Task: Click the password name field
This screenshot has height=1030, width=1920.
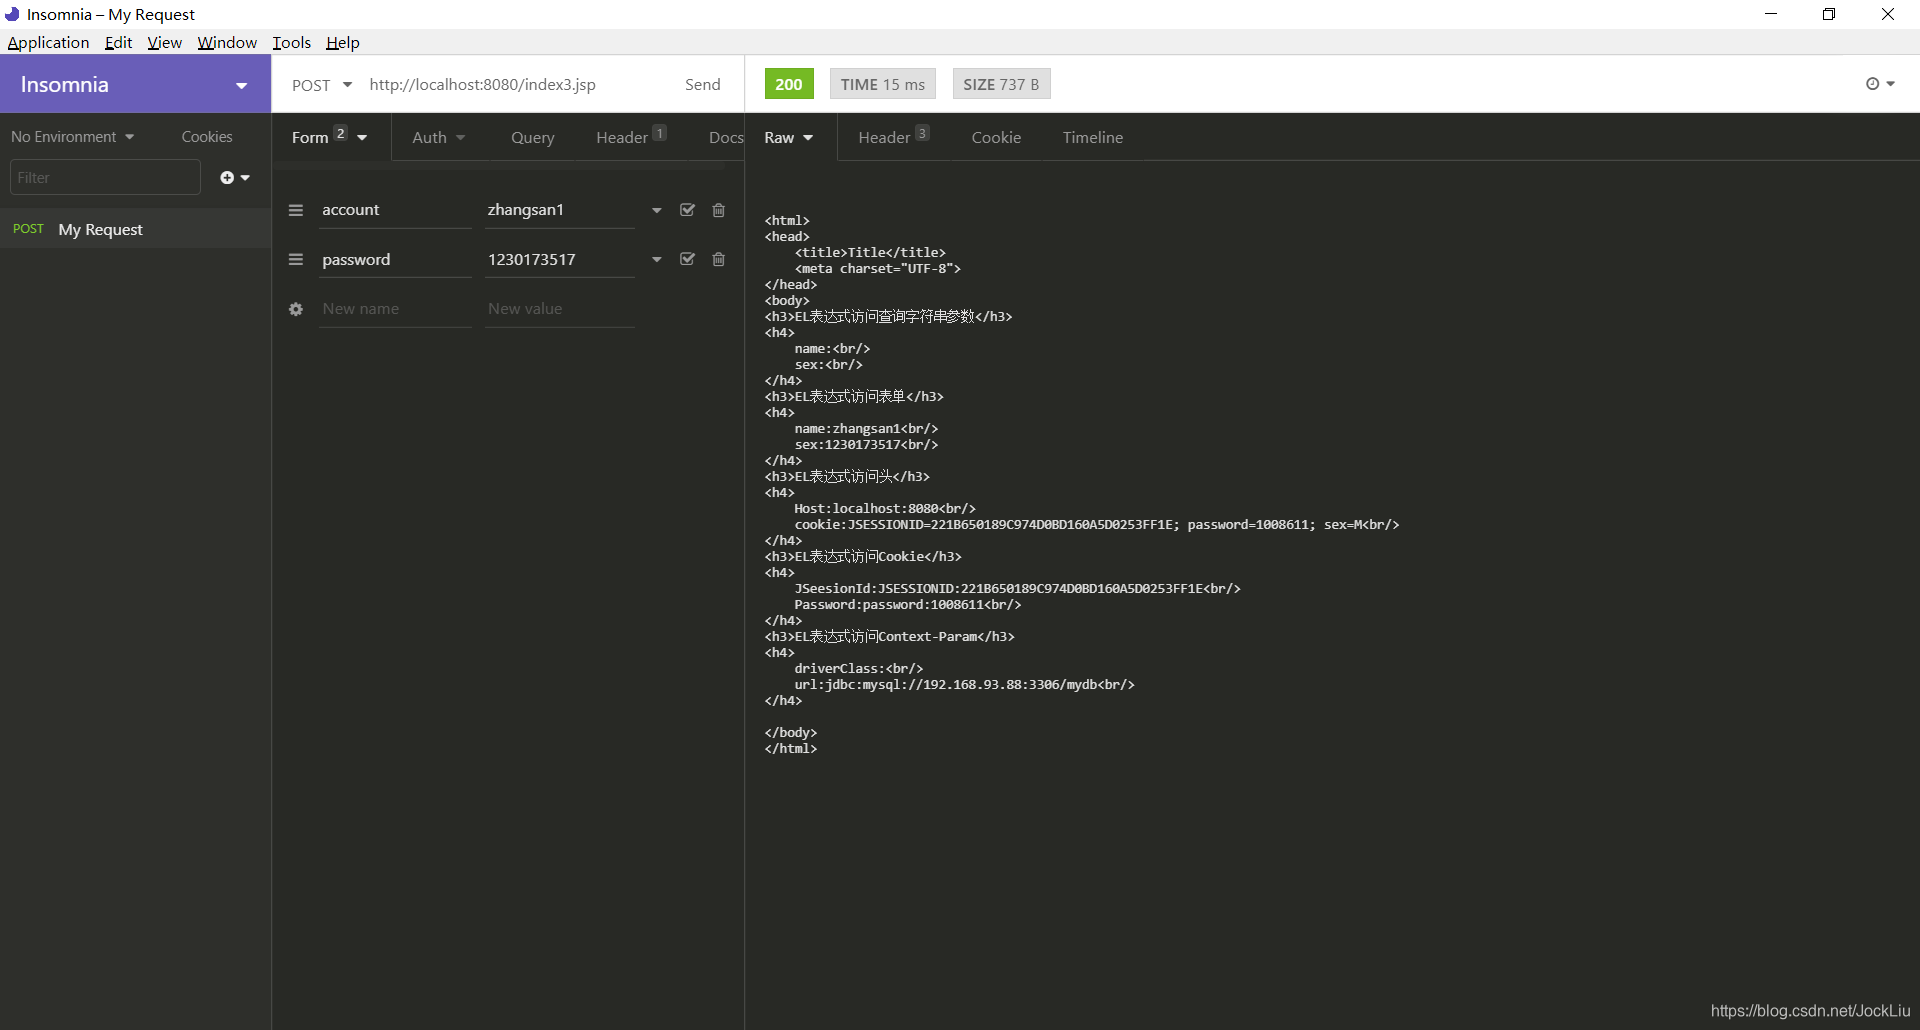Action: [395, 259]
